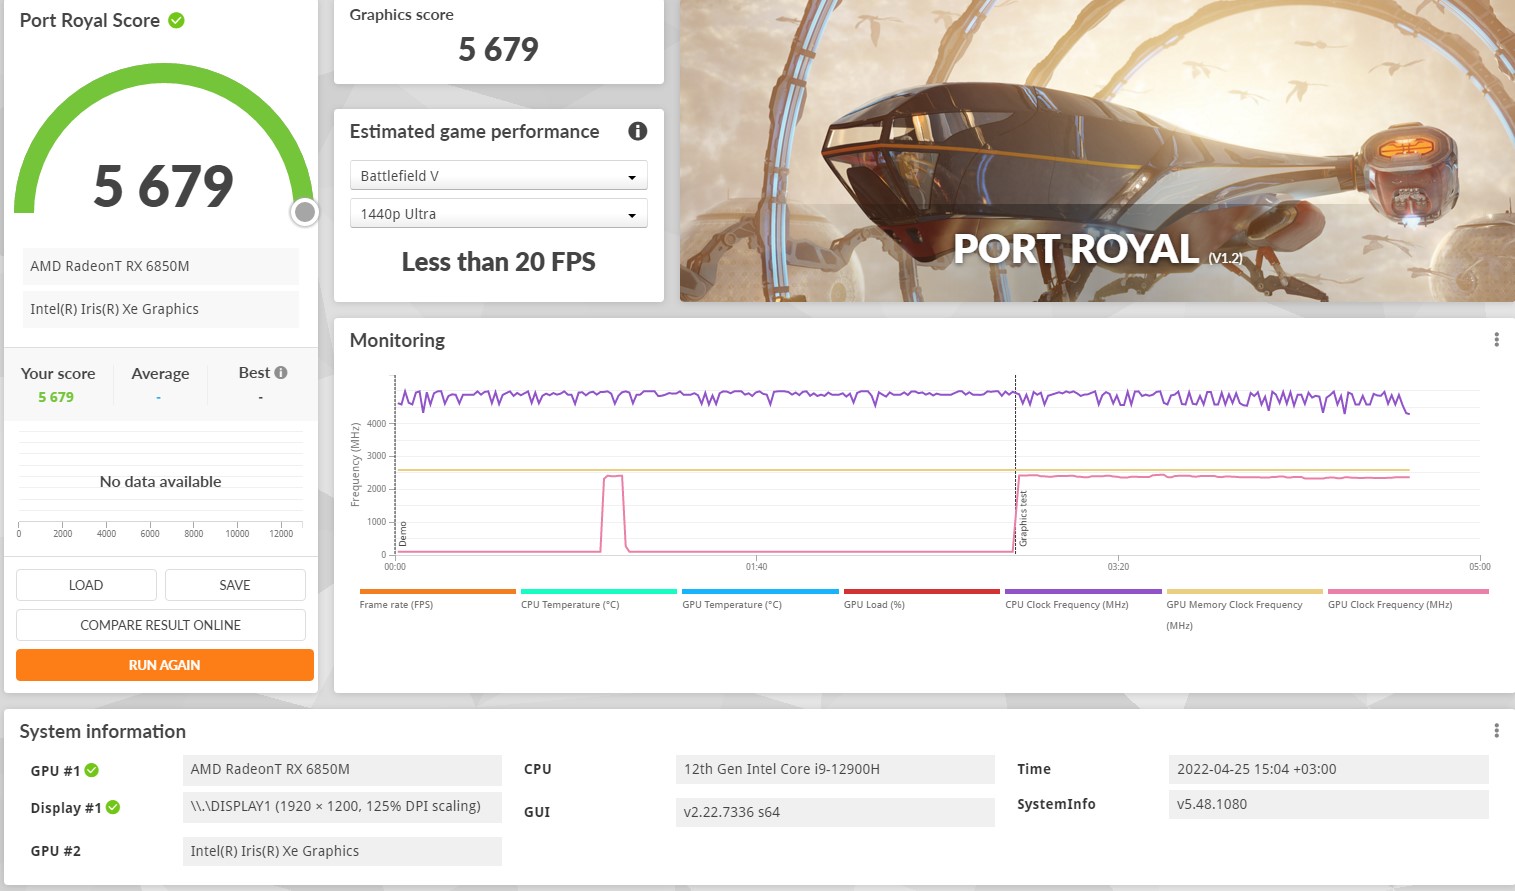Click the green Port Royal Score validation checkmark
This screenshot has width=1515, height=891.
click(176, 20)
